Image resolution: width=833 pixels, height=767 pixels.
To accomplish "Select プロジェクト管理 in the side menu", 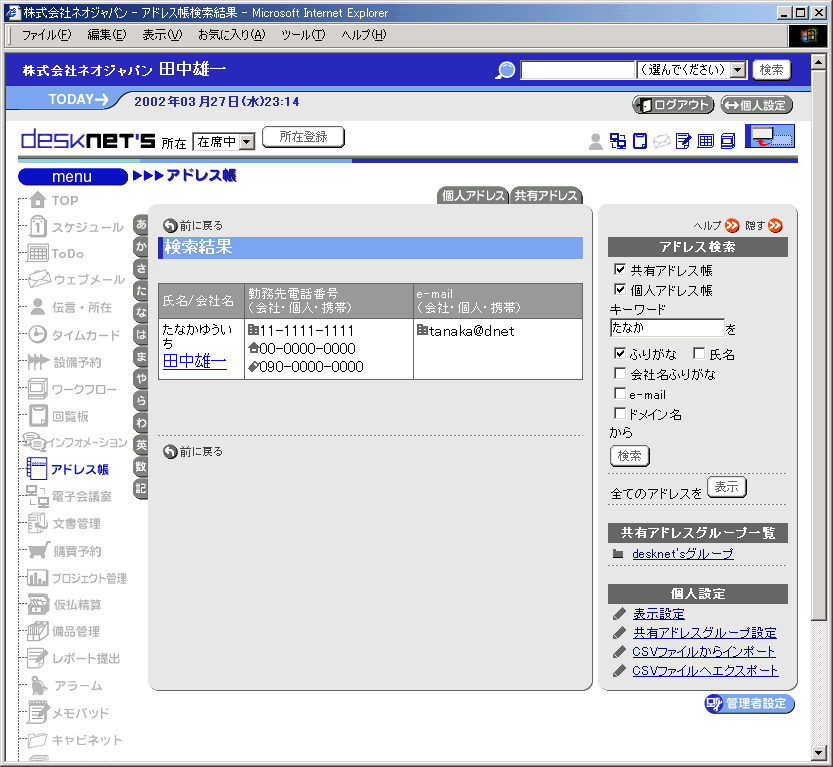I will (77, 578).
